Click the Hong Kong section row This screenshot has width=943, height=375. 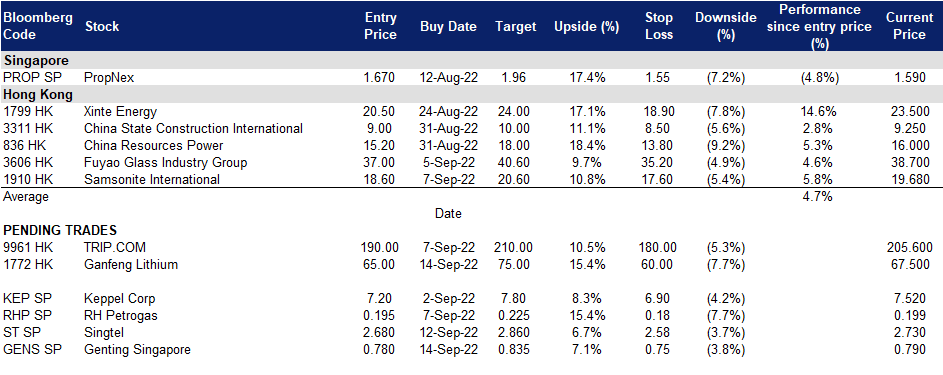pyautogui.click(x=472, y=94)
